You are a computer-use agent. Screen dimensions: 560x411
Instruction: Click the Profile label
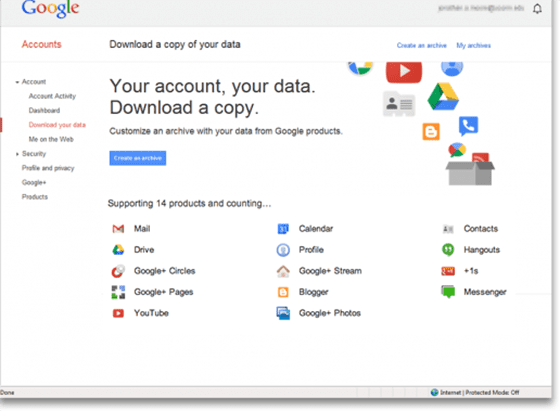311,250
